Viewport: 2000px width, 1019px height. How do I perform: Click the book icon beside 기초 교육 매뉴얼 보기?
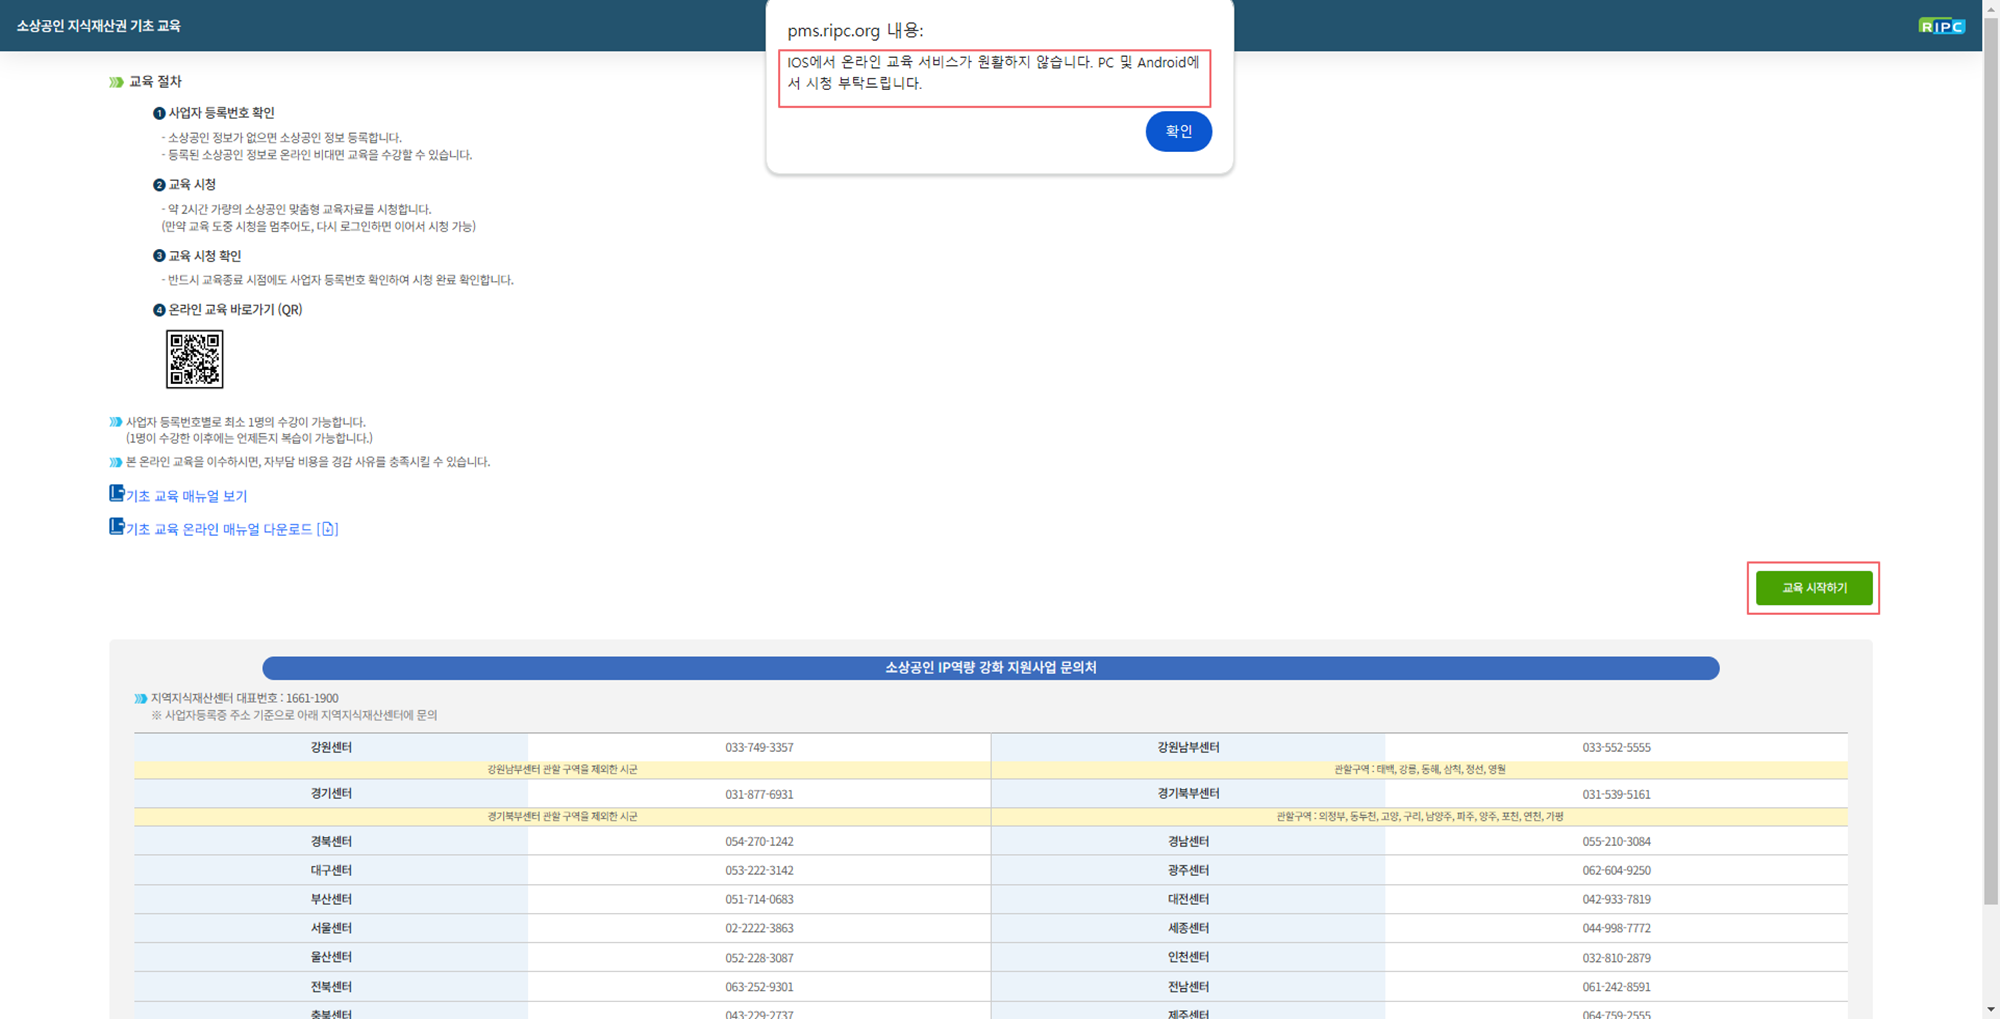click(116, 493)
